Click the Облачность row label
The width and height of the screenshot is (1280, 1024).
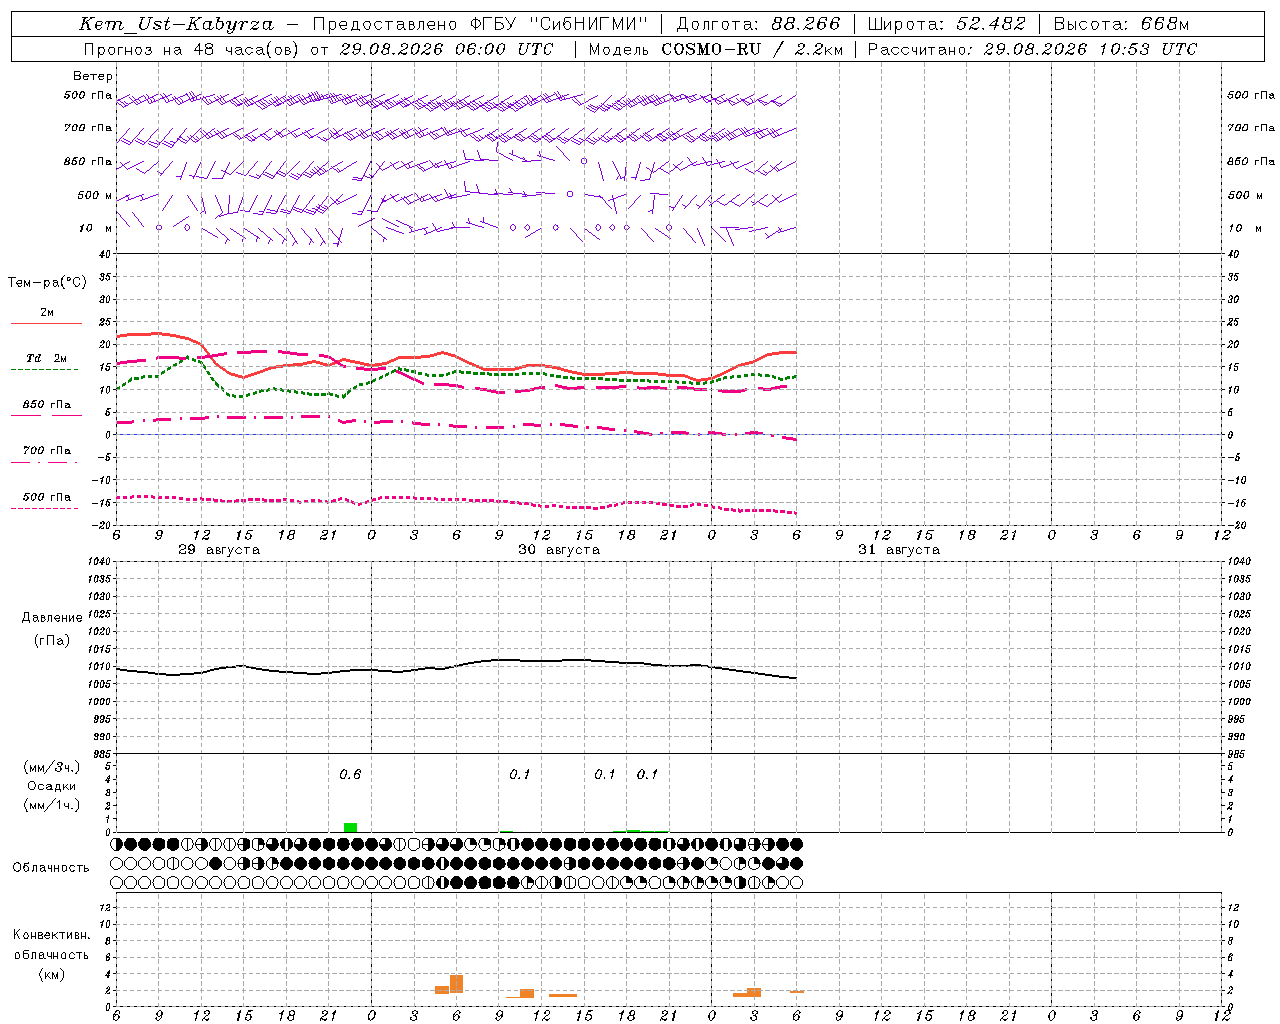click(51, 867)
